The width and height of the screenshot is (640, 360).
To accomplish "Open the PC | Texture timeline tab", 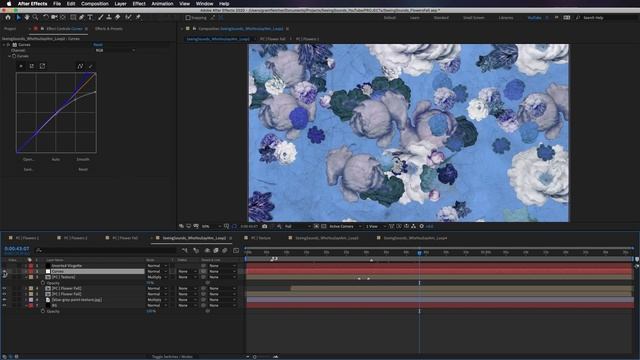I will click(x=260, y=238).
